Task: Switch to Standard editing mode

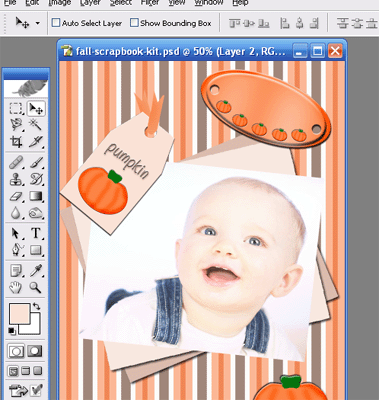Action: (16, 351)
